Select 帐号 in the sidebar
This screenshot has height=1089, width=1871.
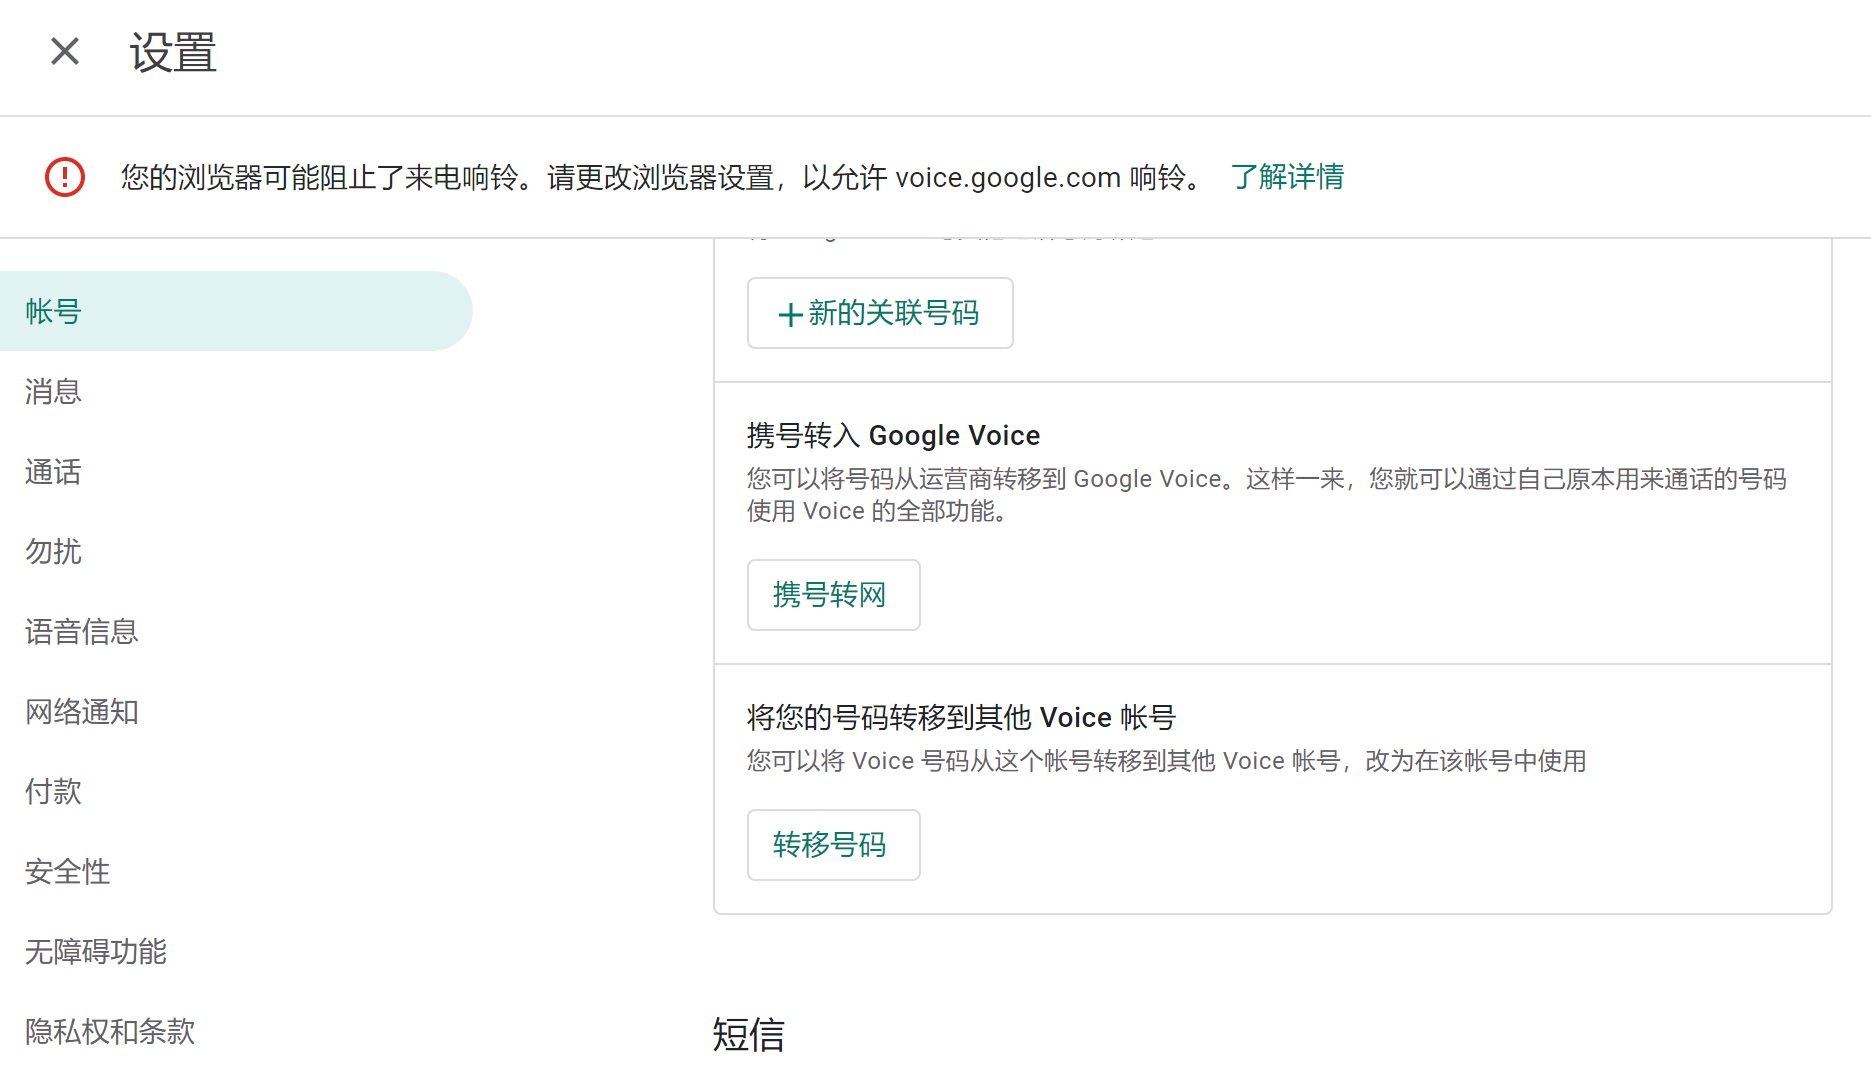coord(54,311)
